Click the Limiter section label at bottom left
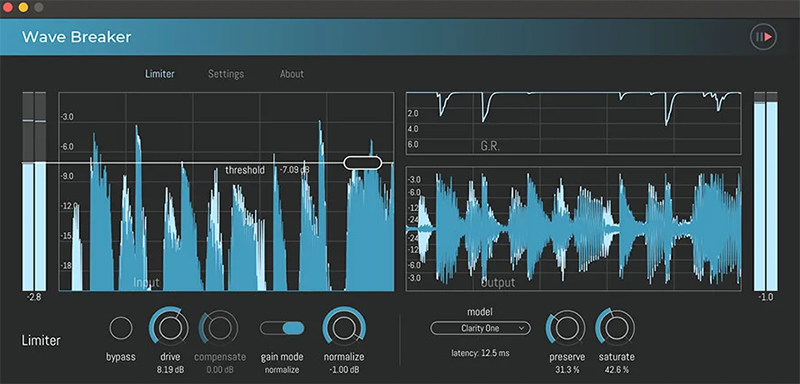 (41, 341)
